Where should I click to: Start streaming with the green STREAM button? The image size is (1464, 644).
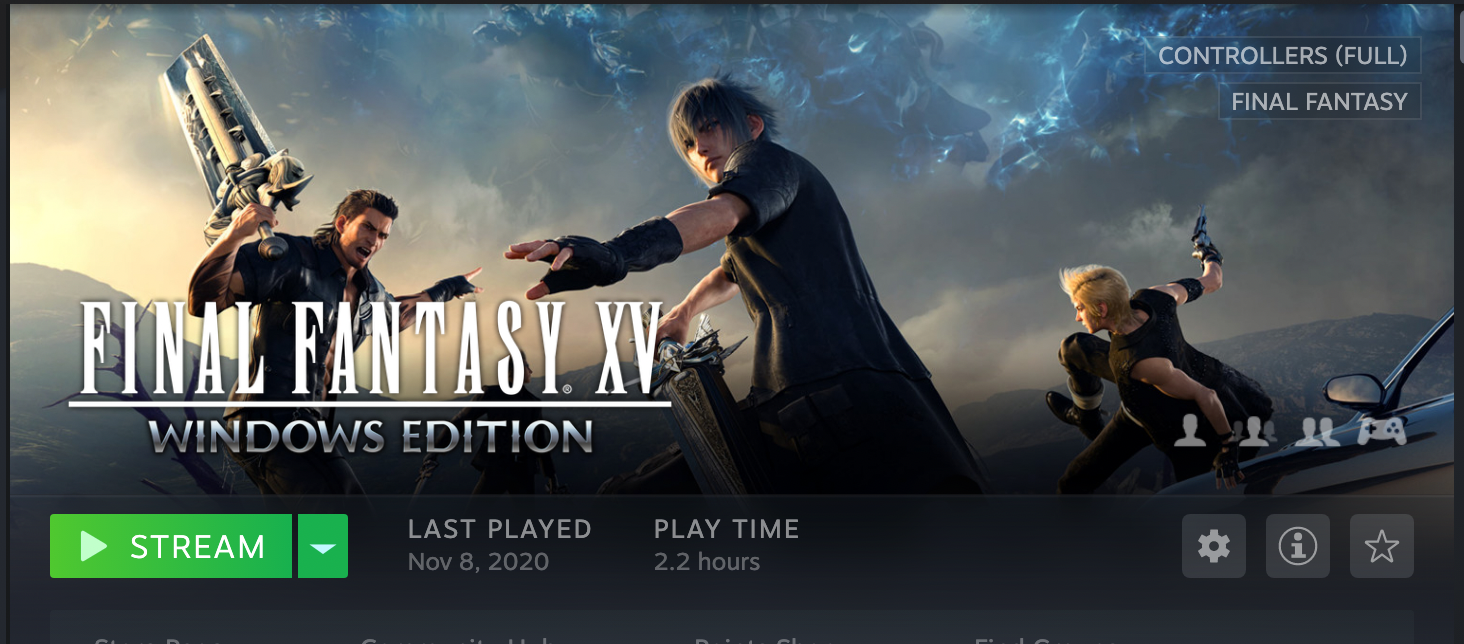point(171,546)
